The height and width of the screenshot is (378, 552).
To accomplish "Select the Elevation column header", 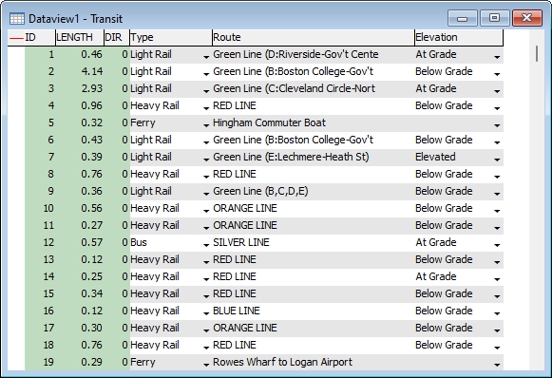I will 459,37.
